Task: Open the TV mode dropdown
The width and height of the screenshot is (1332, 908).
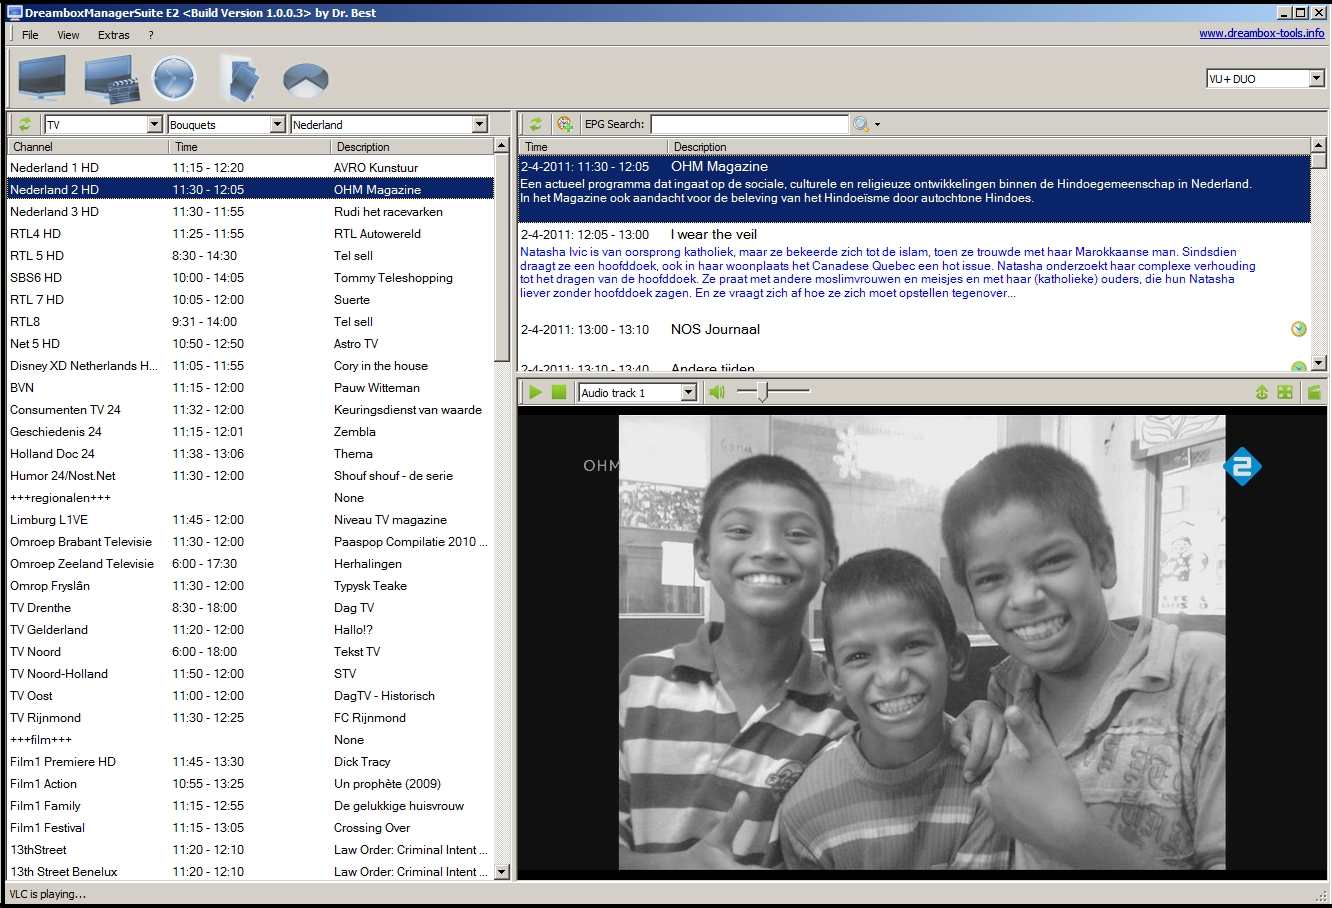Action: [154, 124]
